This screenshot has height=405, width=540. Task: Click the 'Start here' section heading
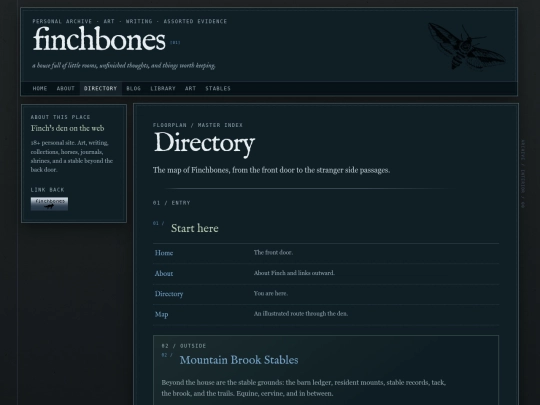coord(195,228)
